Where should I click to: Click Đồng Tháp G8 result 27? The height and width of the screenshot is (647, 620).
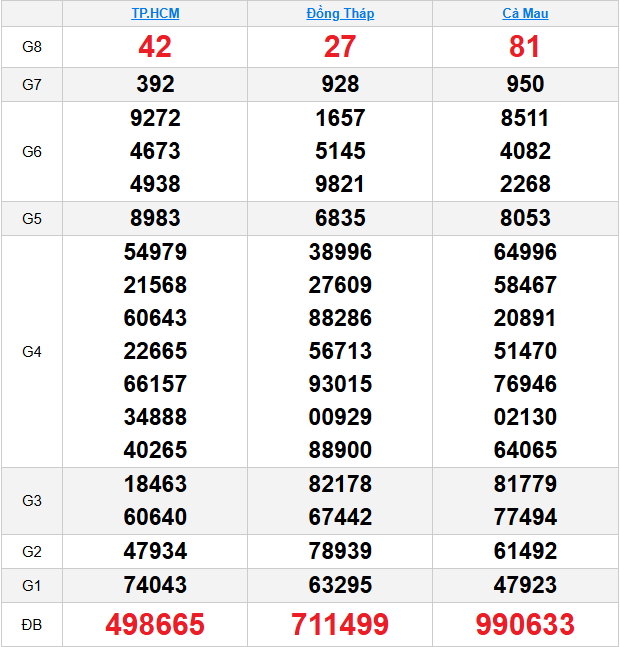click(340, 47)
